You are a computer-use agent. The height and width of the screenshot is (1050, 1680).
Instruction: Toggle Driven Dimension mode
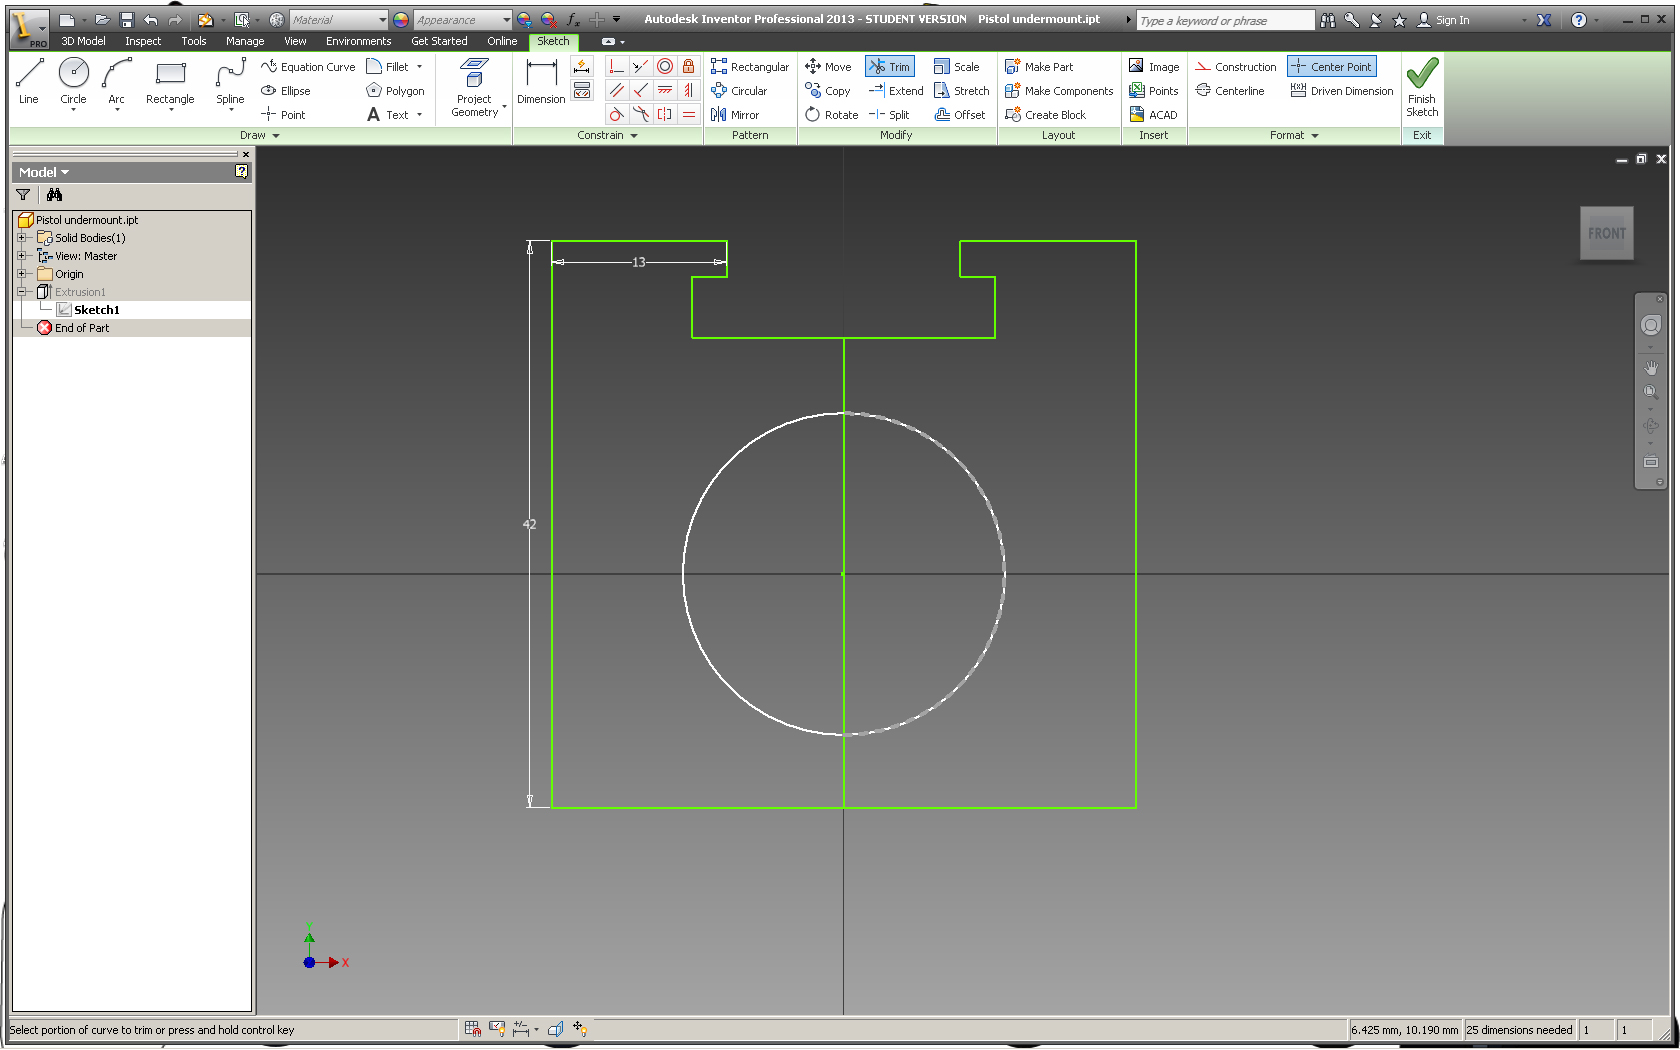coord(1342,91)
